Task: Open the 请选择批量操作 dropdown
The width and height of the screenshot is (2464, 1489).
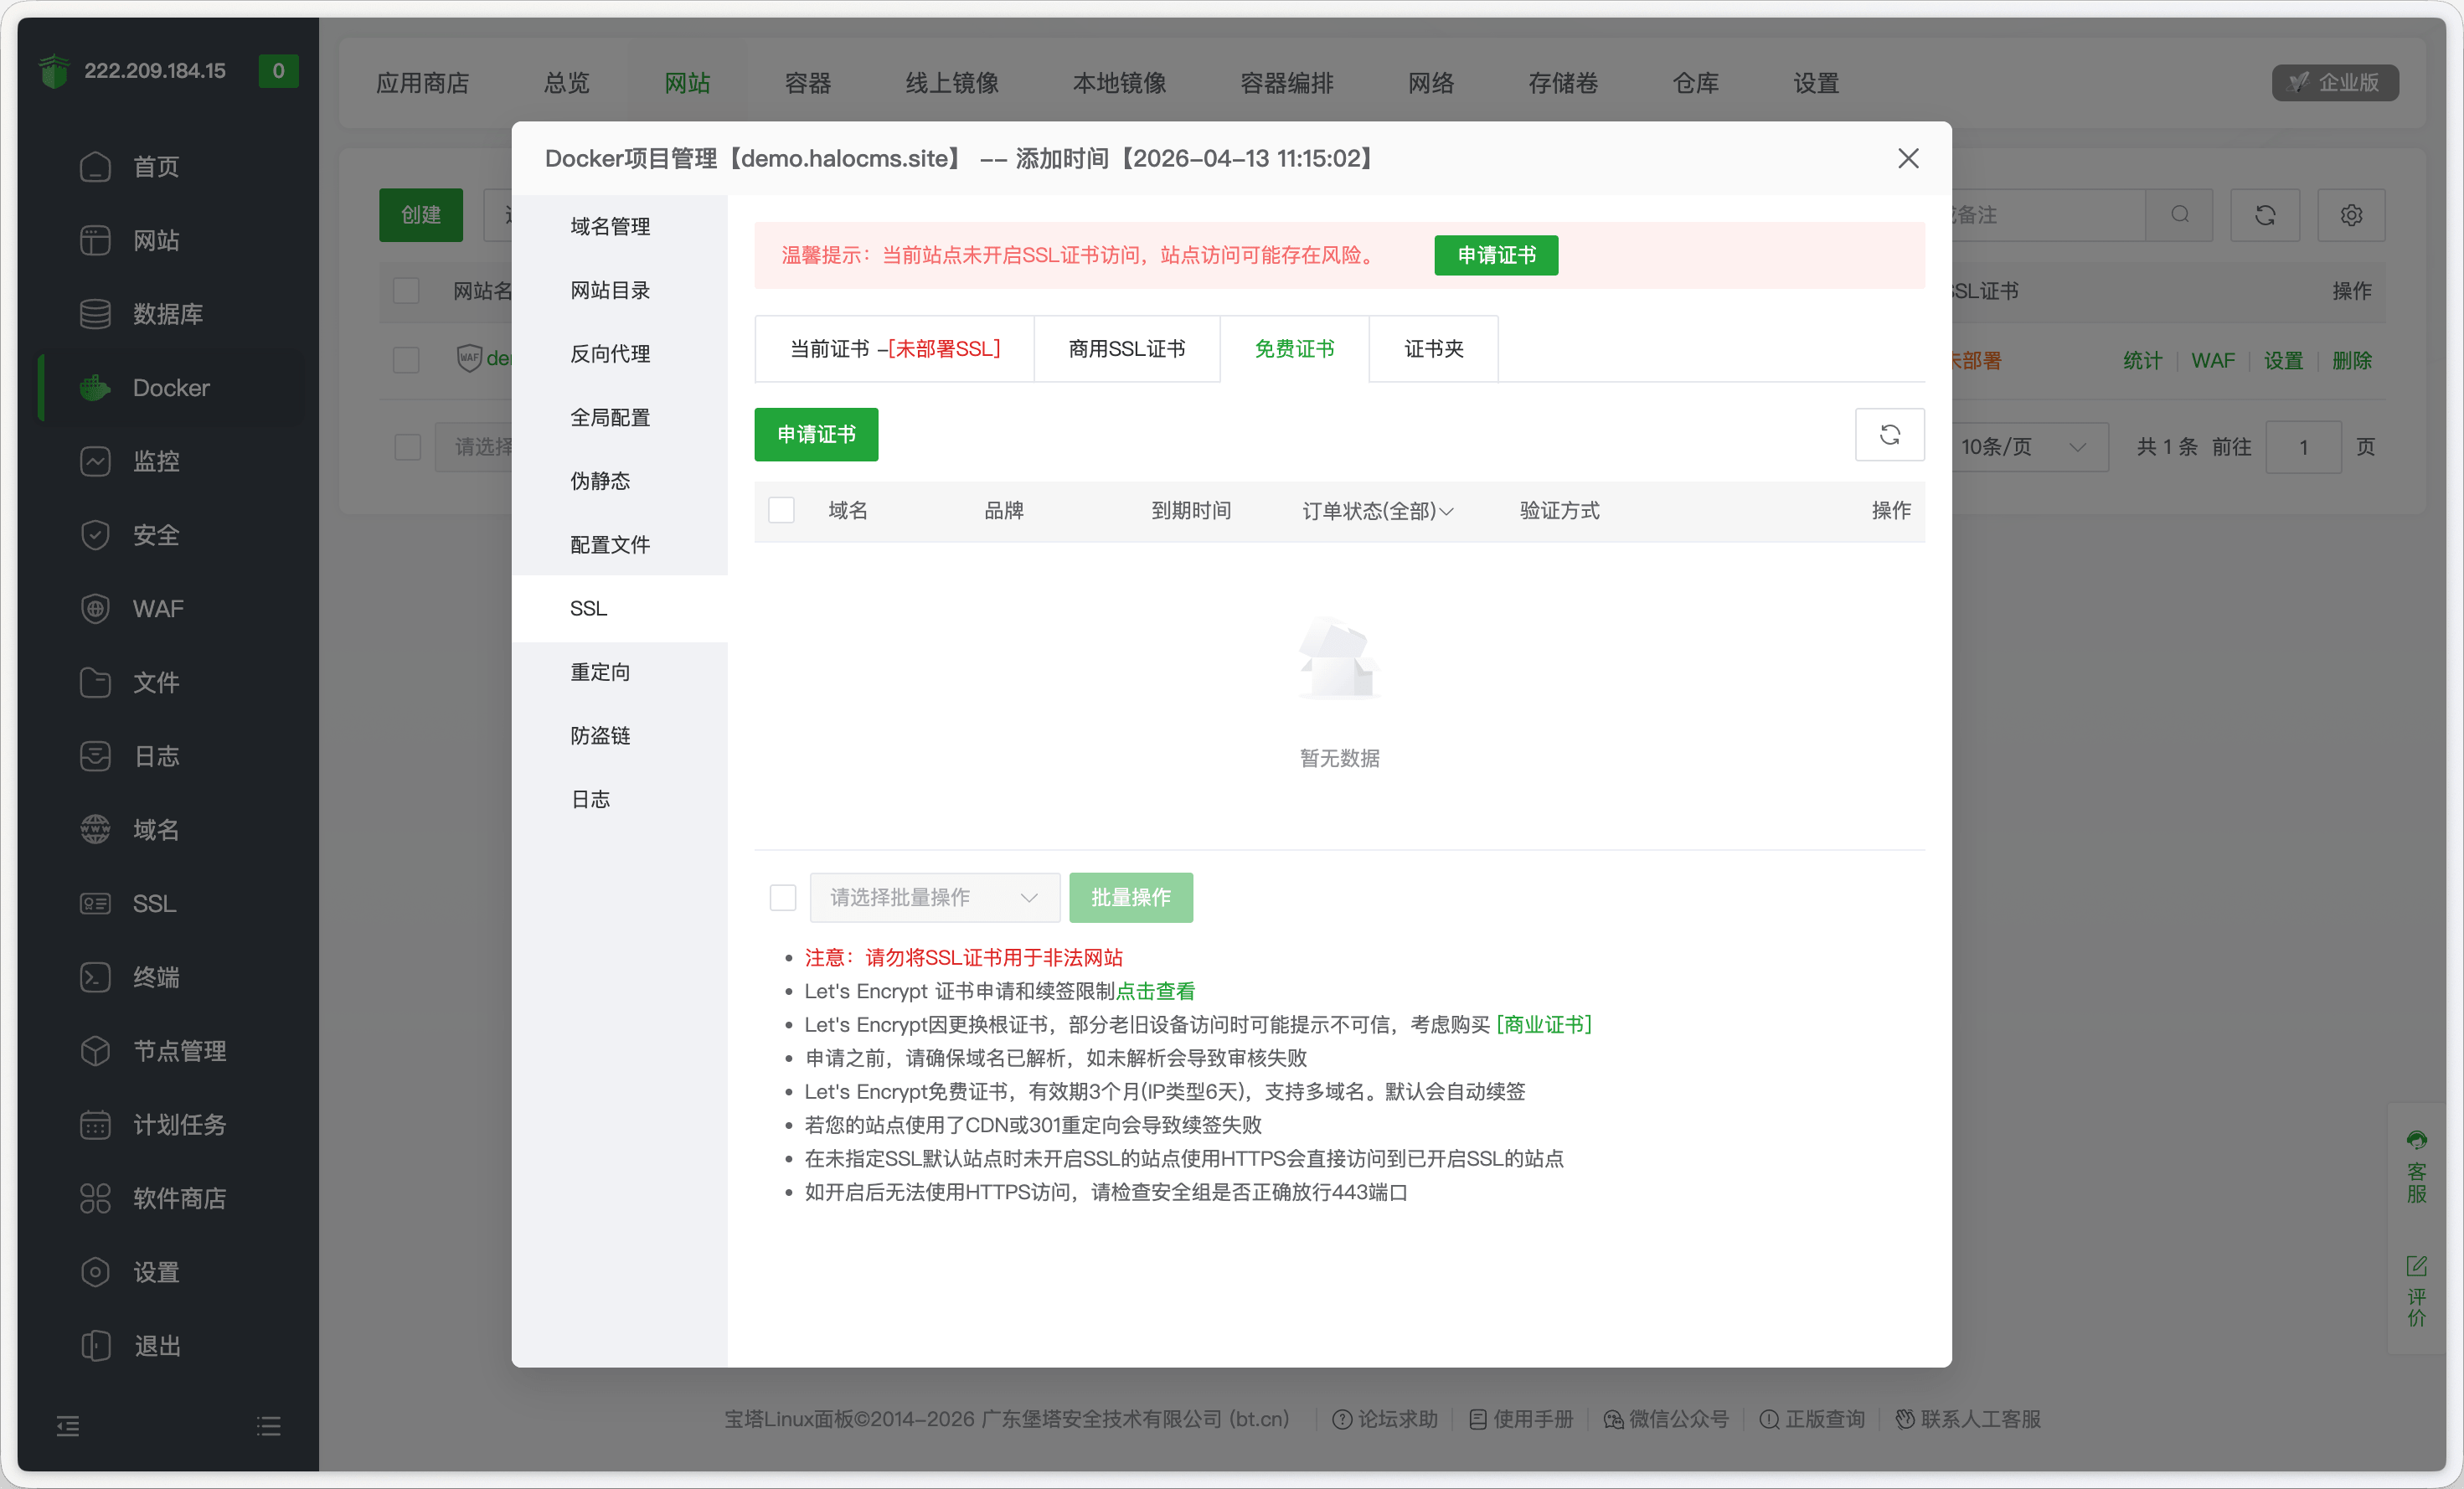Action: 934,897
